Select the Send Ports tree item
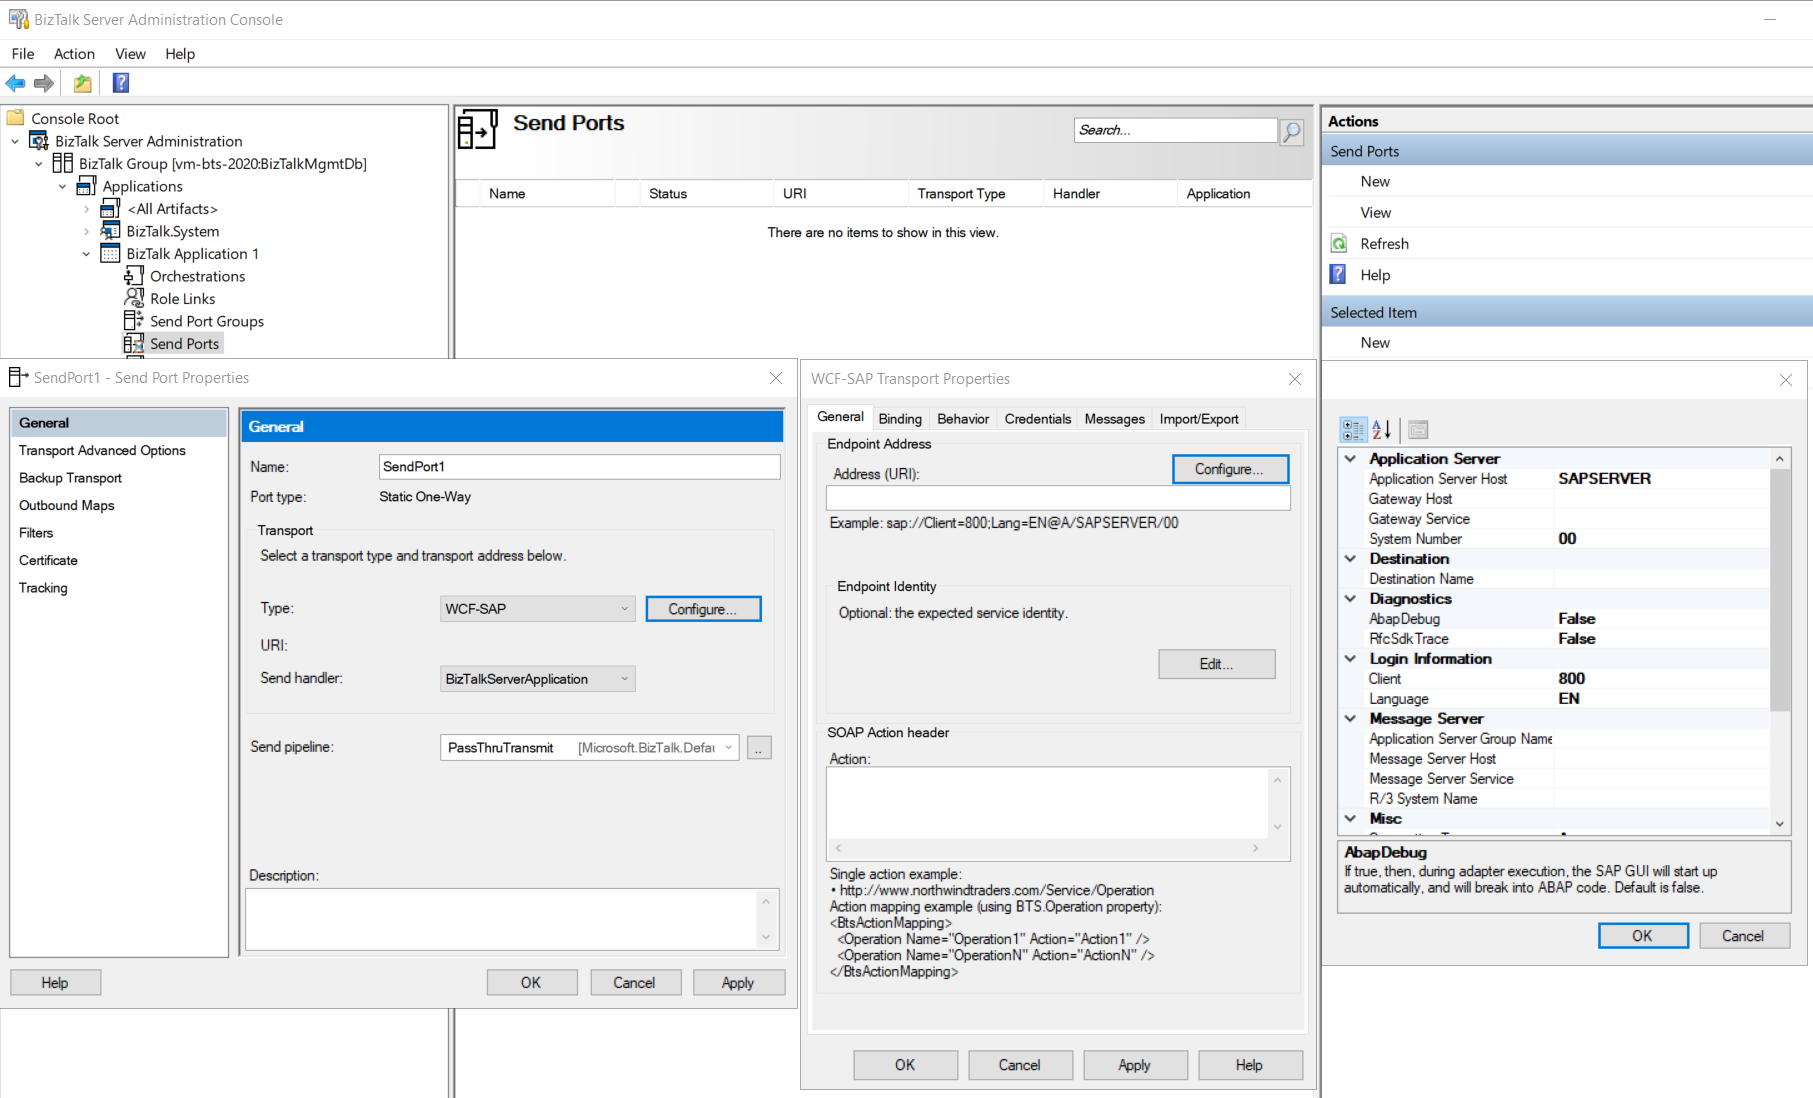The height and width of the screenshot is (1098, 1813). pyautogui.click(x=184, y=343)
